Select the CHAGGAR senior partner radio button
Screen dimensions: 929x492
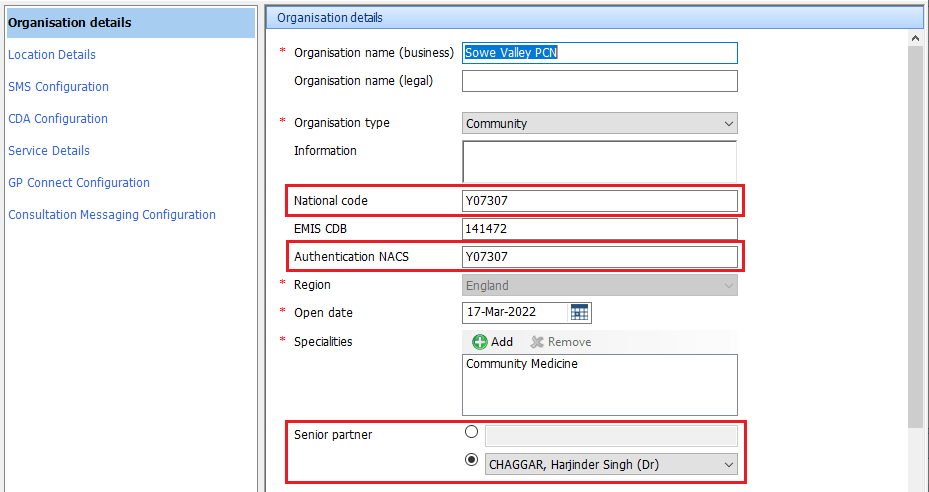coord(471,463)
